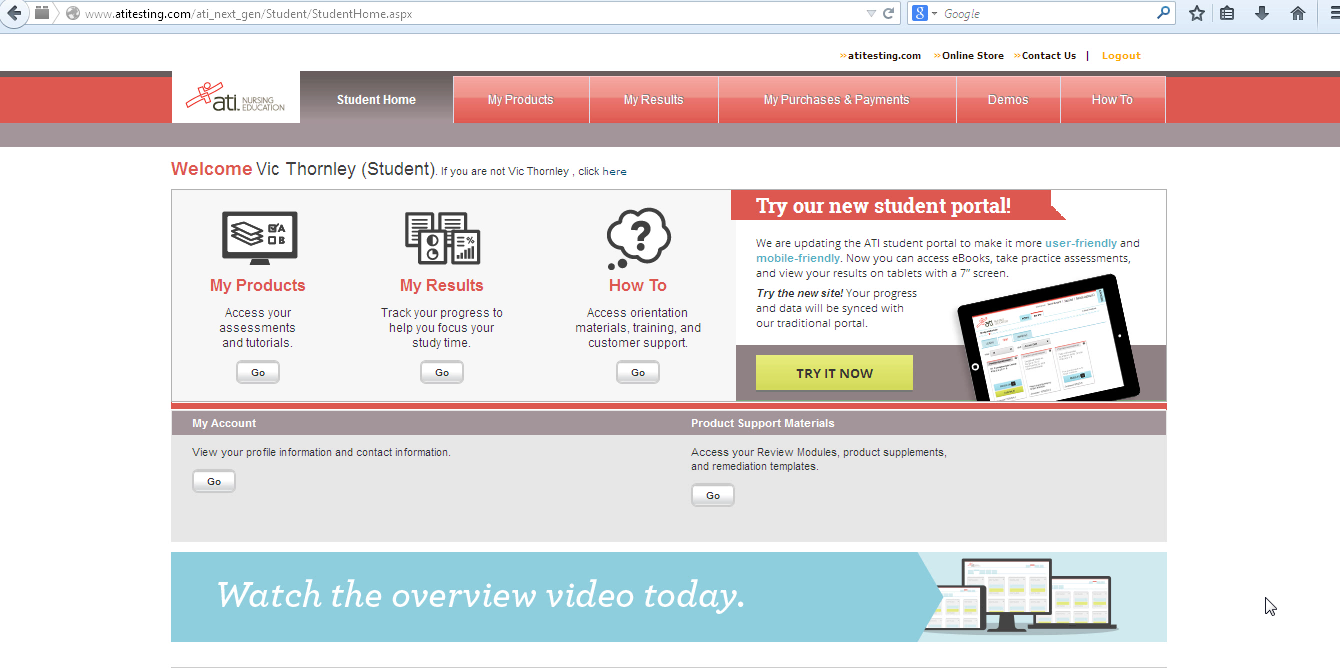
Task: Reload the page using the refresh icon
Action: [888, 13]
